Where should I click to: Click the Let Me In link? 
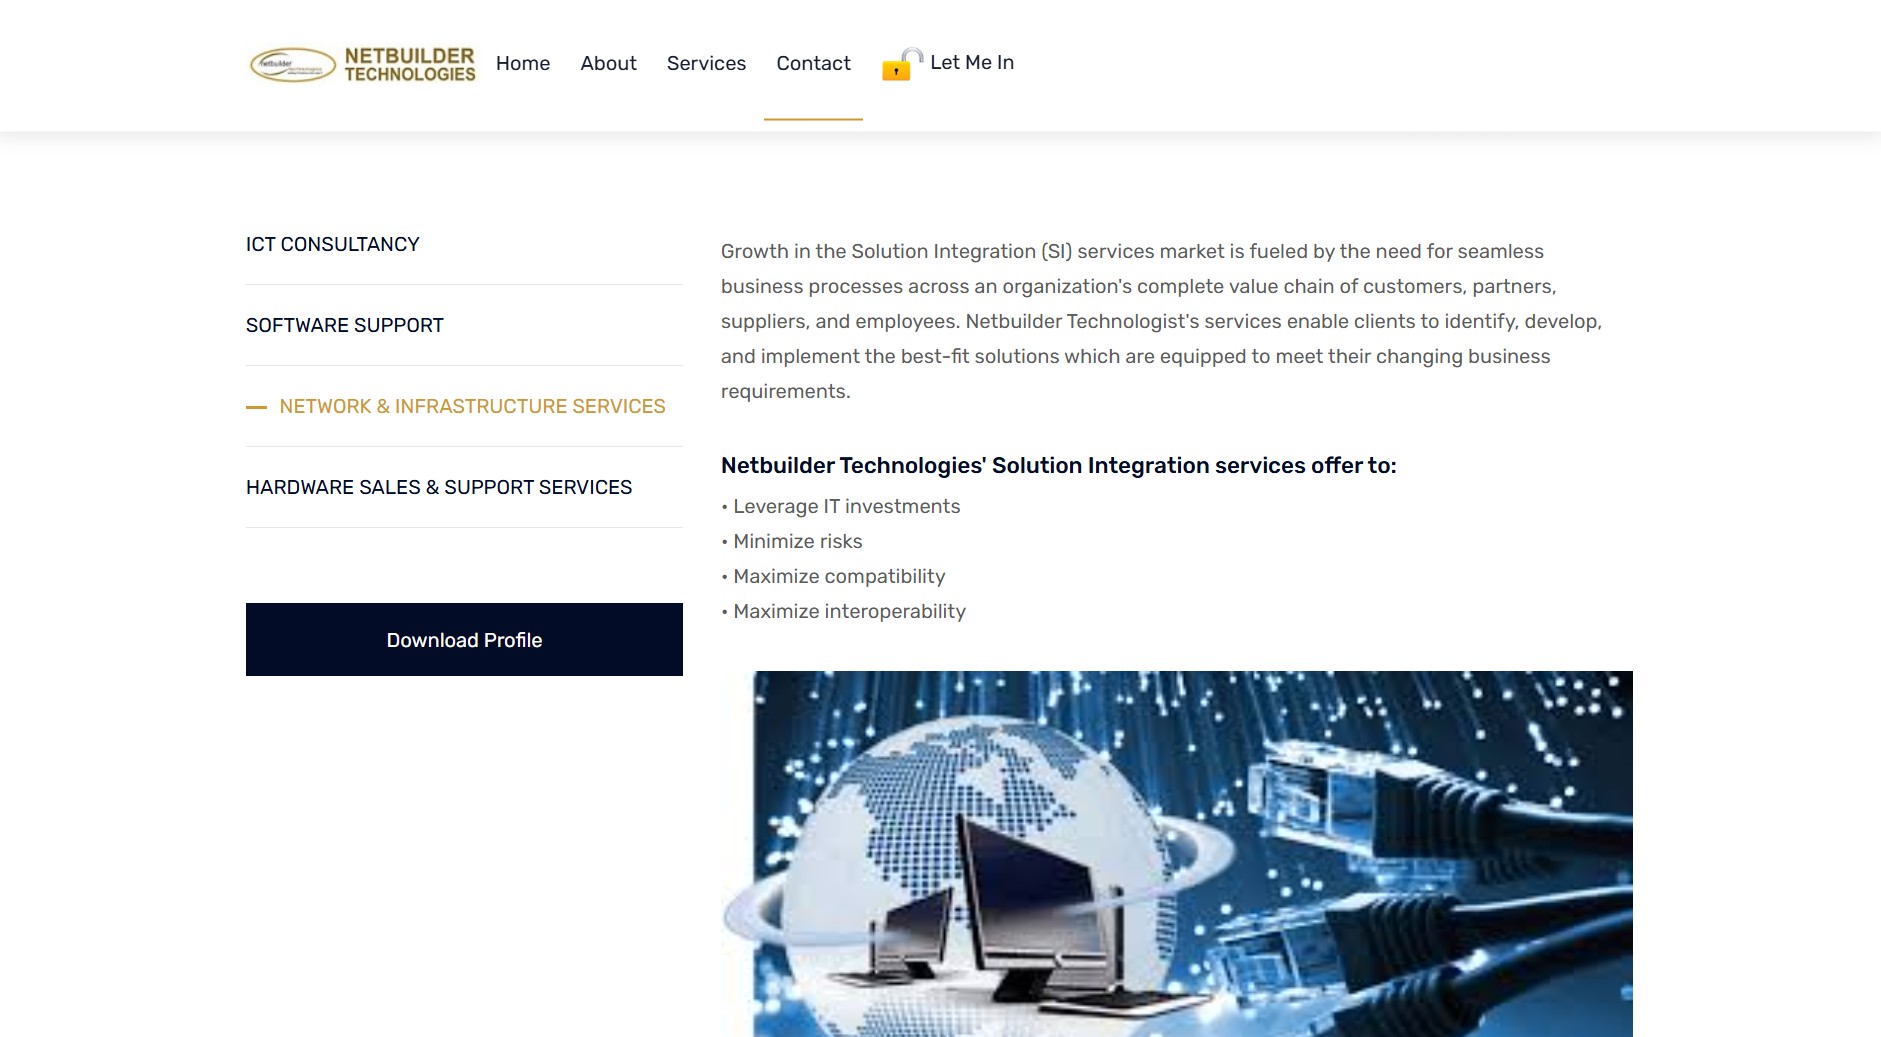pos(971,62)
